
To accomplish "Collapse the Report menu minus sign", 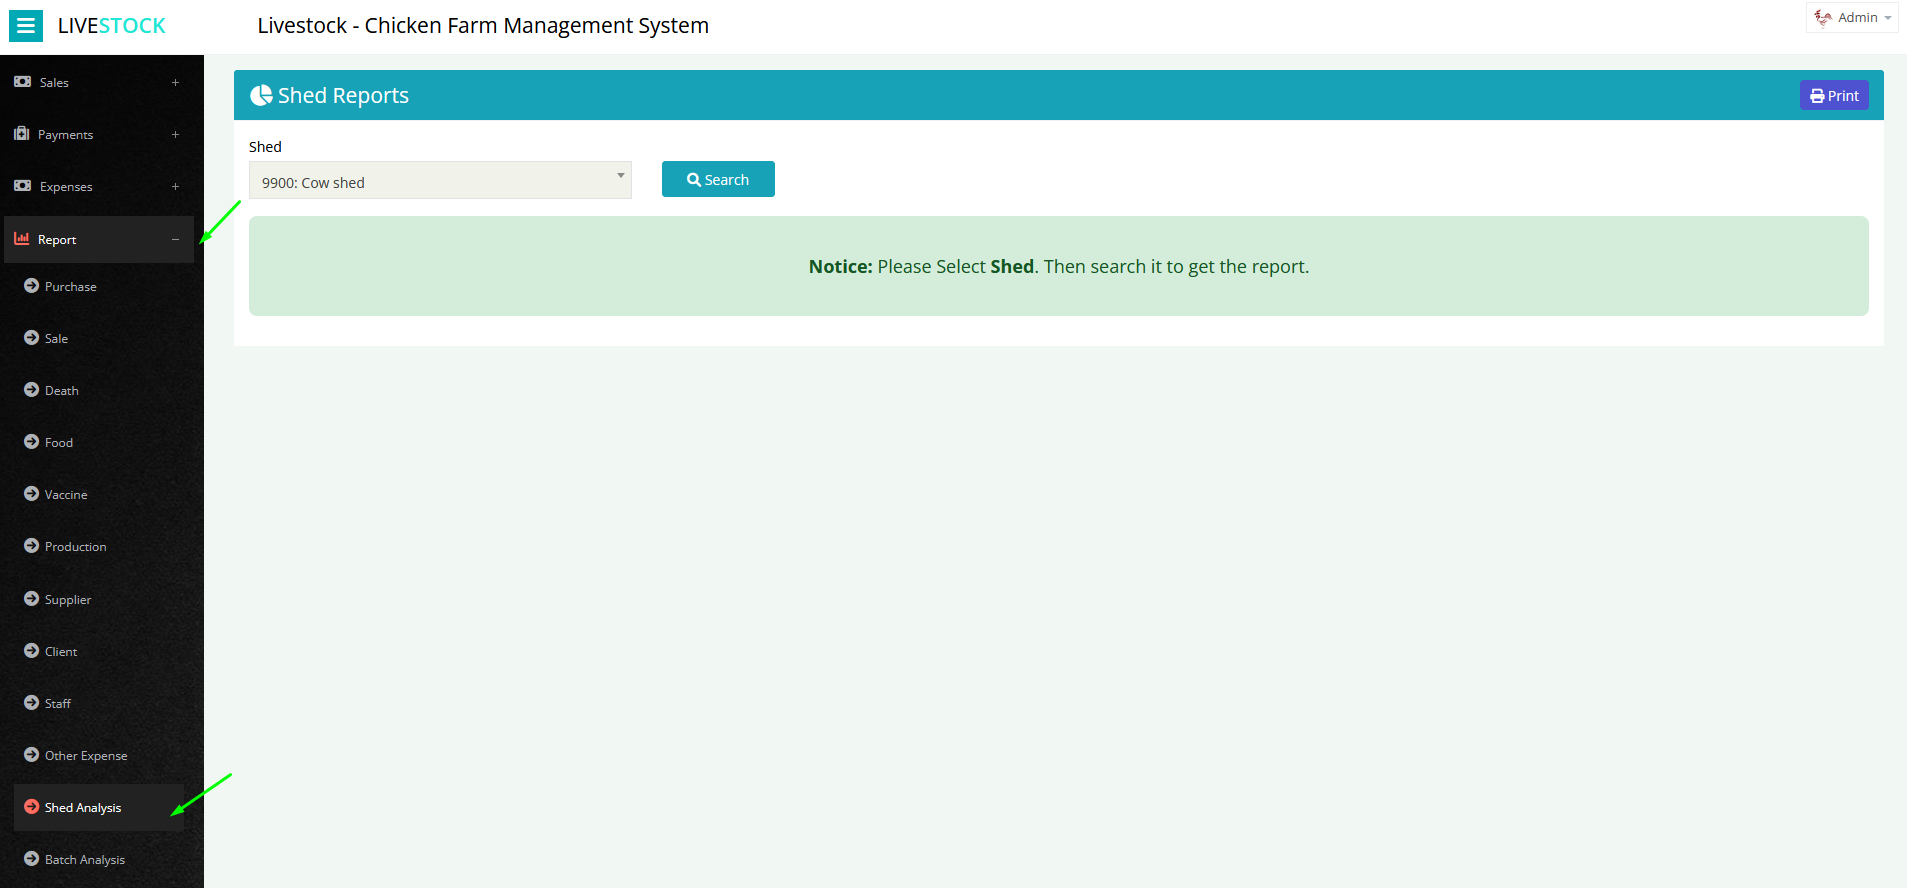I will (175, 240).
